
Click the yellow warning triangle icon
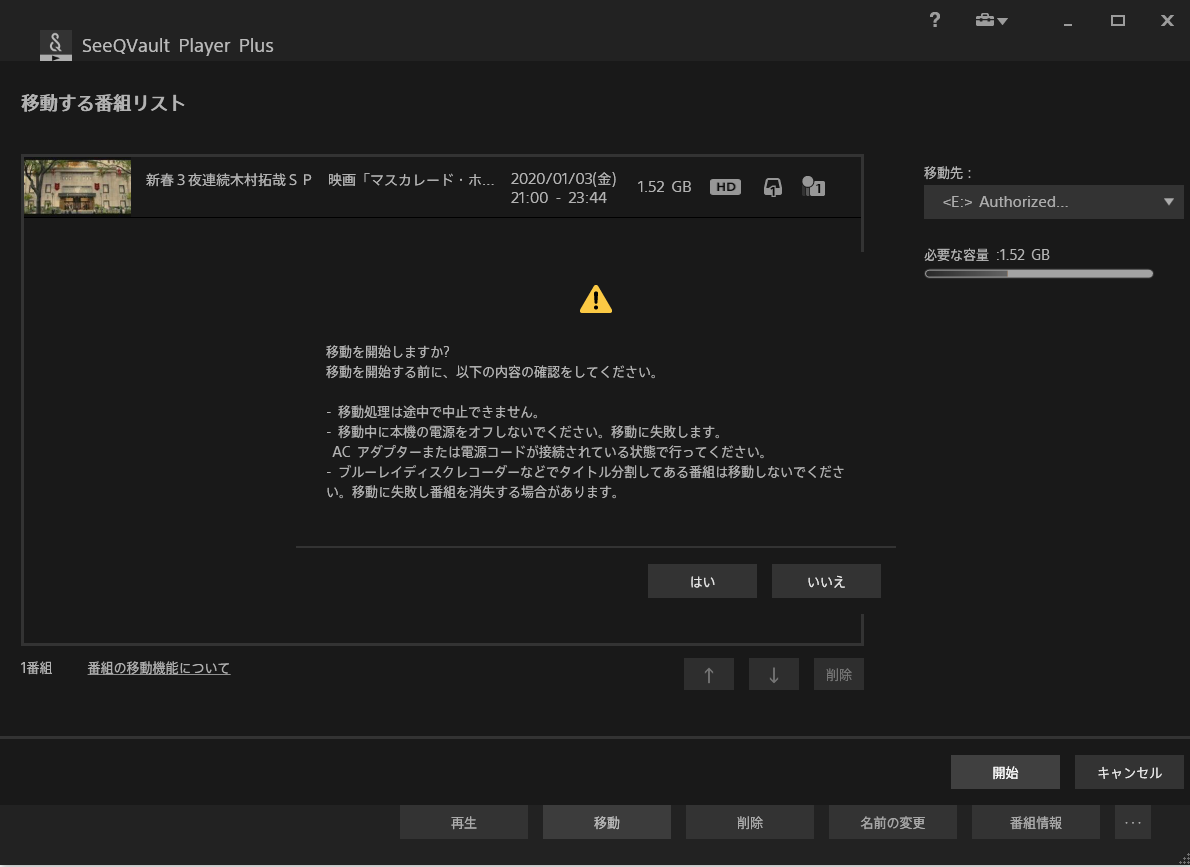point(595,299)
